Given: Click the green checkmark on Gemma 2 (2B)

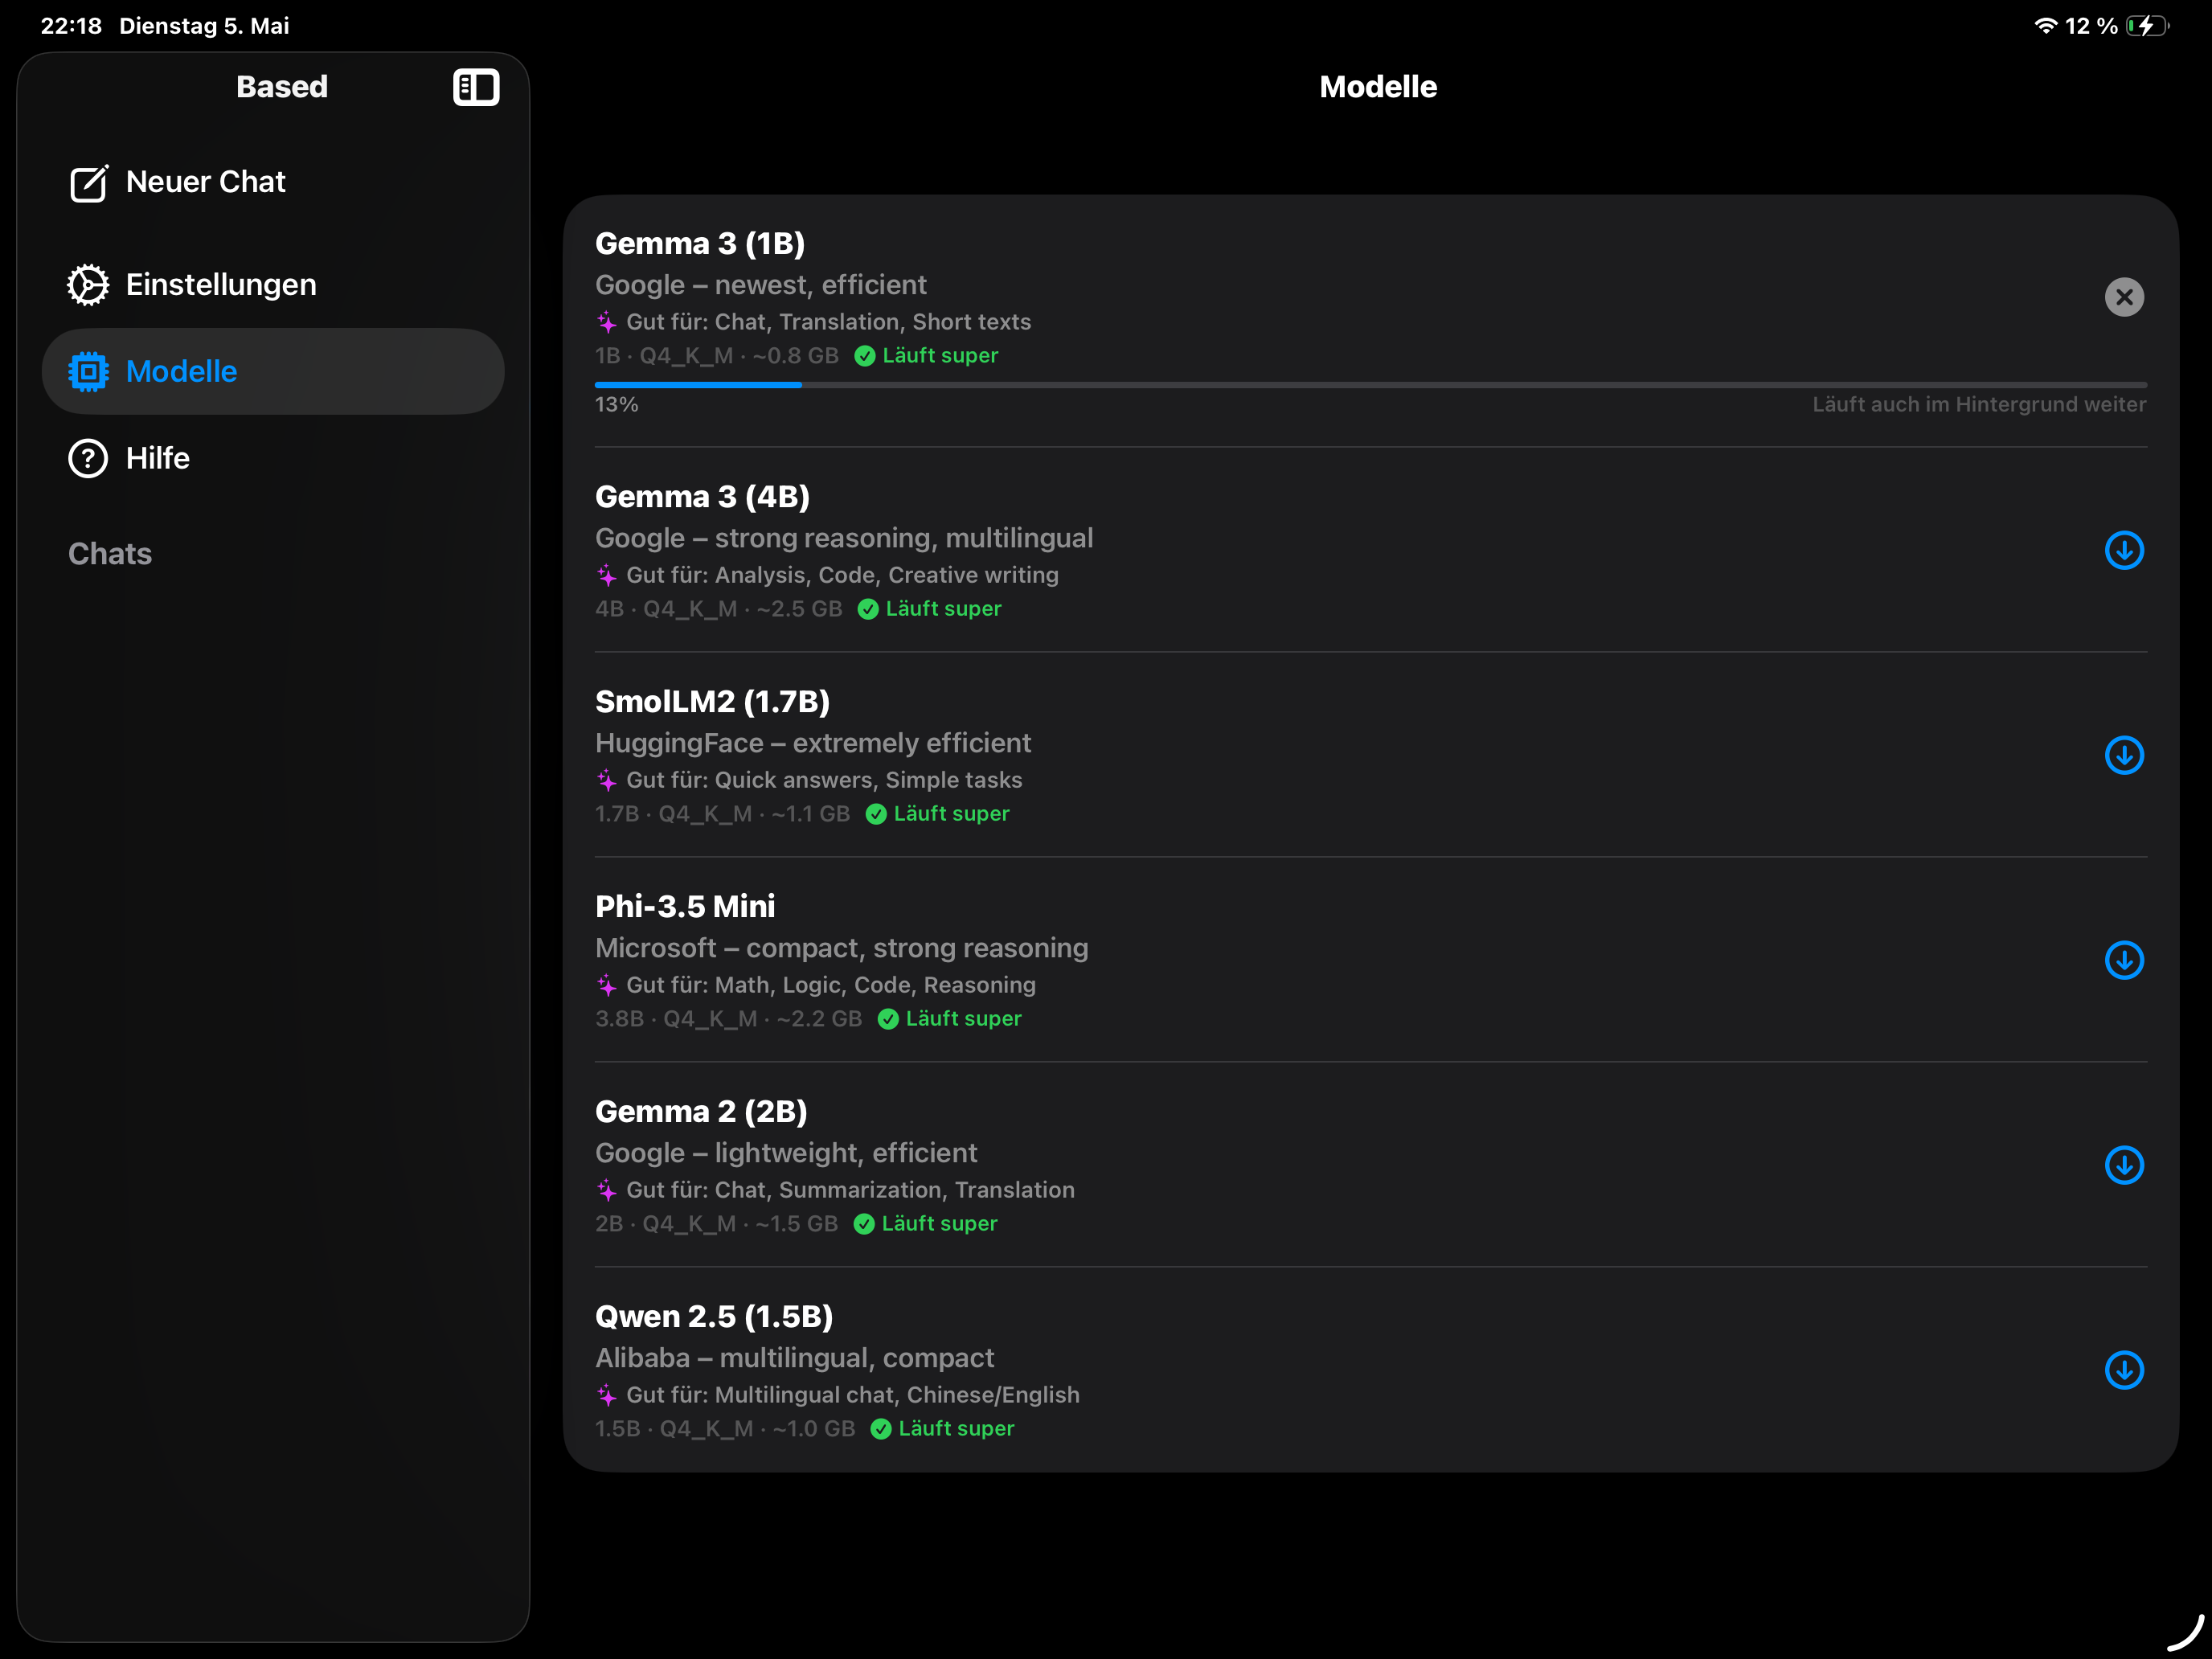Looking at the screenshot, I should (864, 1224).
